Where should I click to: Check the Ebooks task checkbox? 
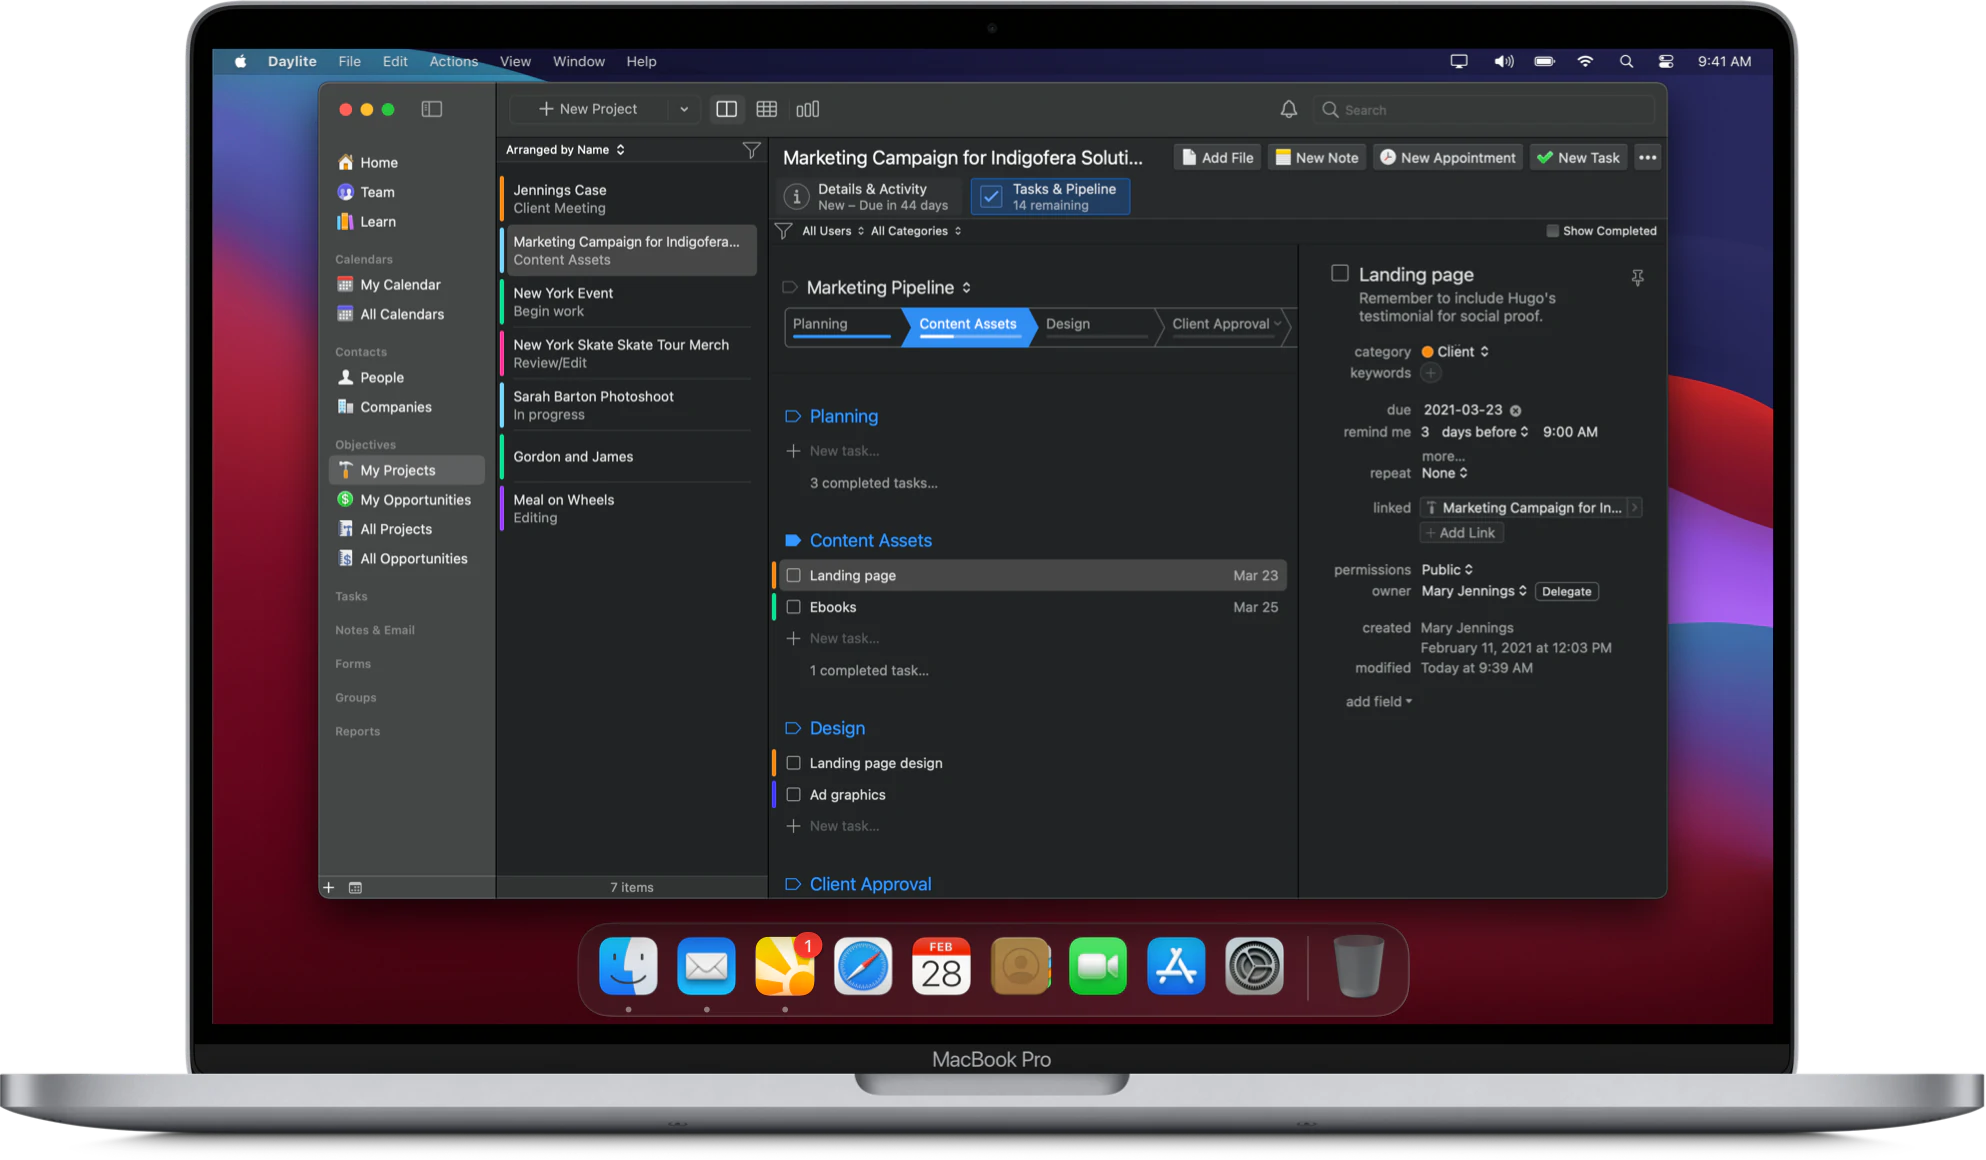pyautogui.click(x=793, y=607)
